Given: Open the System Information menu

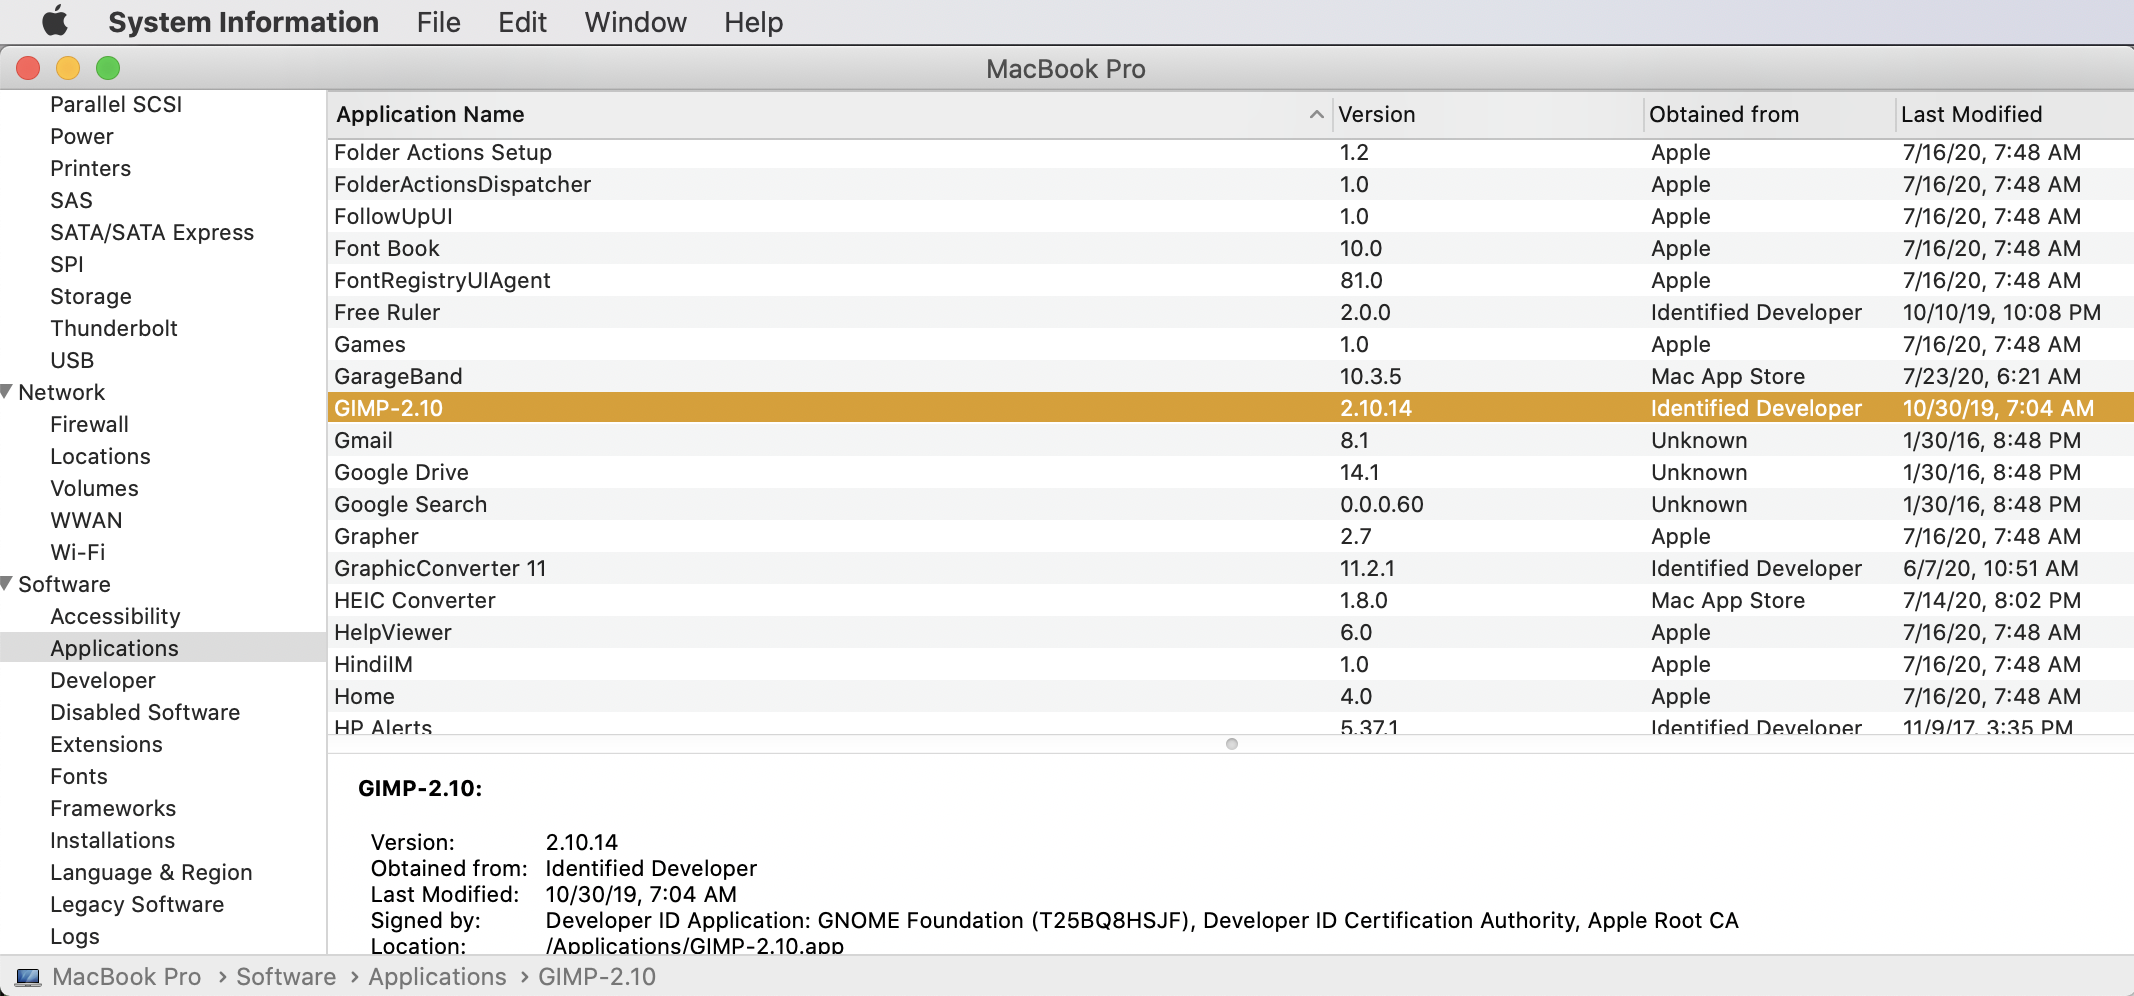Looking at the screenshot, I should click(x=243, y=22).
